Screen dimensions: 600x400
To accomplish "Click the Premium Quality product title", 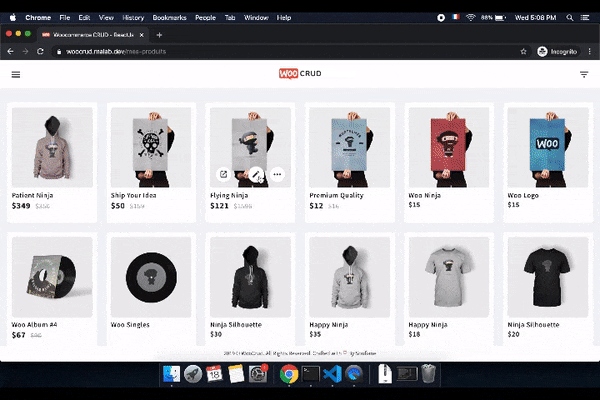I will [336, 195].
